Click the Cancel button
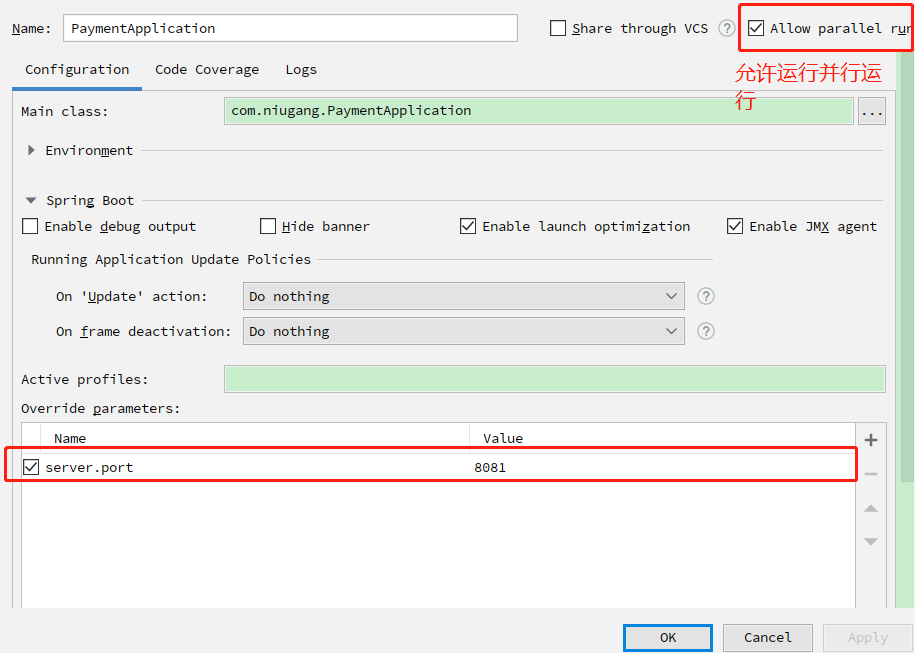The width and height of the screenshot is (915, 653). coord(767,637)
